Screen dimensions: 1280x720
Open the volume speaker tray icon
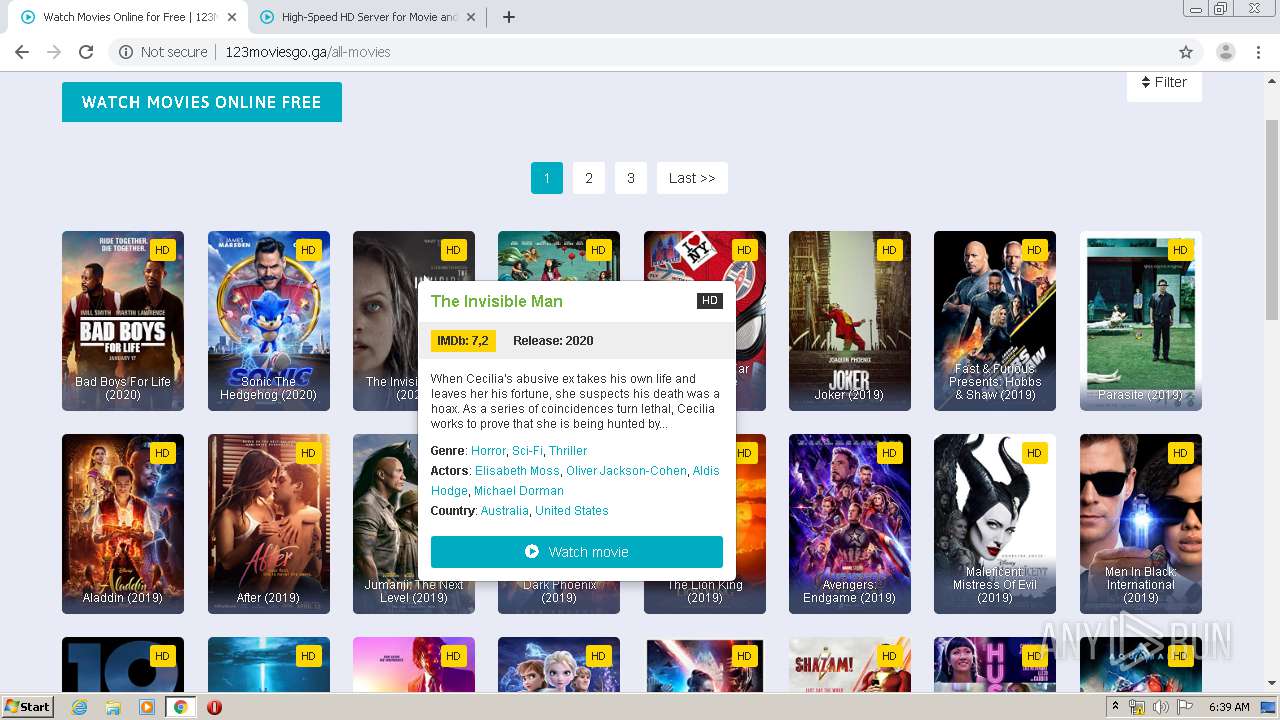1160,707
